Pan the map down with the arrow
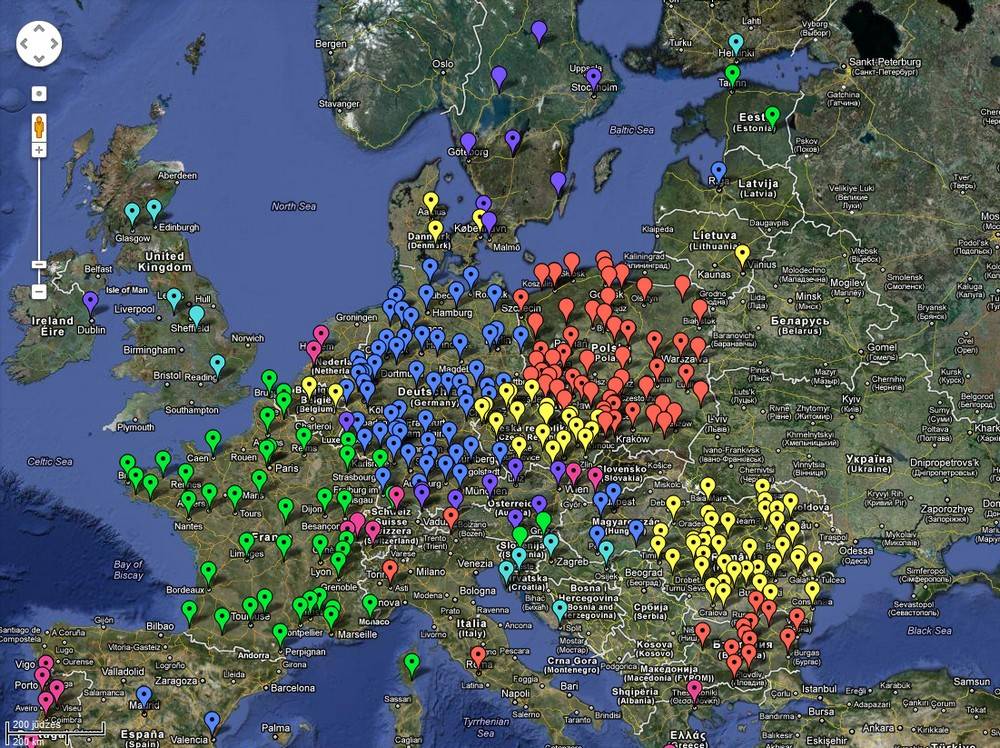Viewport: 1000px width, 748px height. pos(39,57)
